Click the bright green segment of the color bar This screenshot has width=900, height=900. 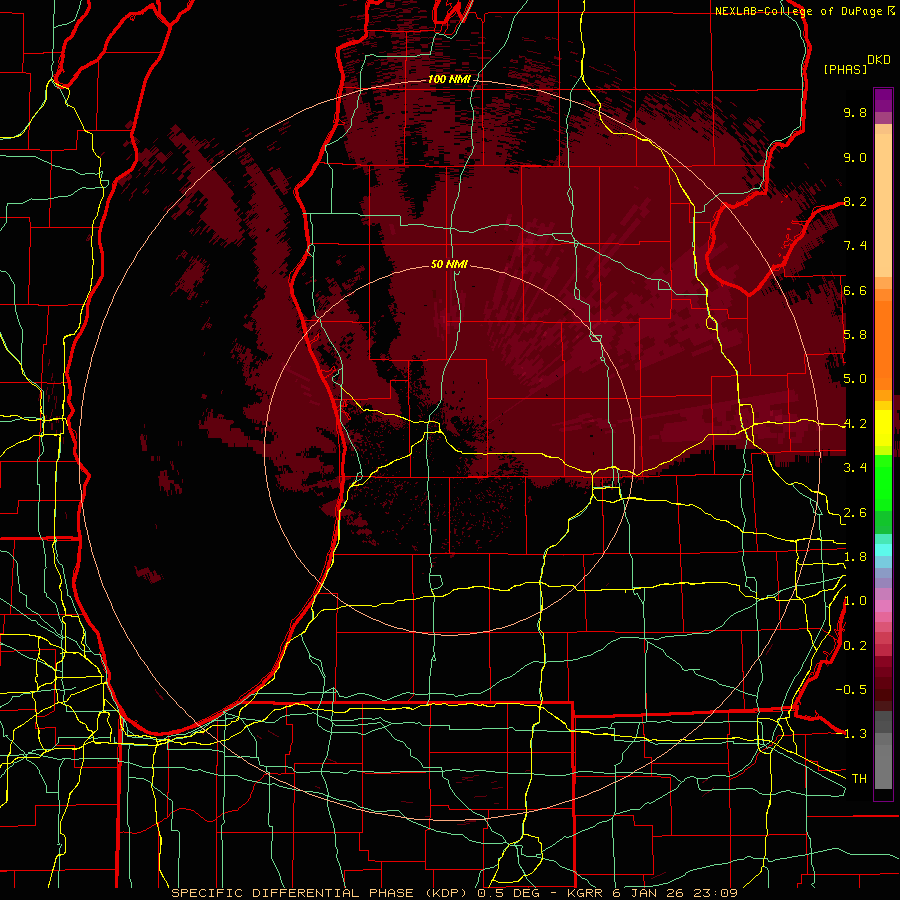click(883, 483)
